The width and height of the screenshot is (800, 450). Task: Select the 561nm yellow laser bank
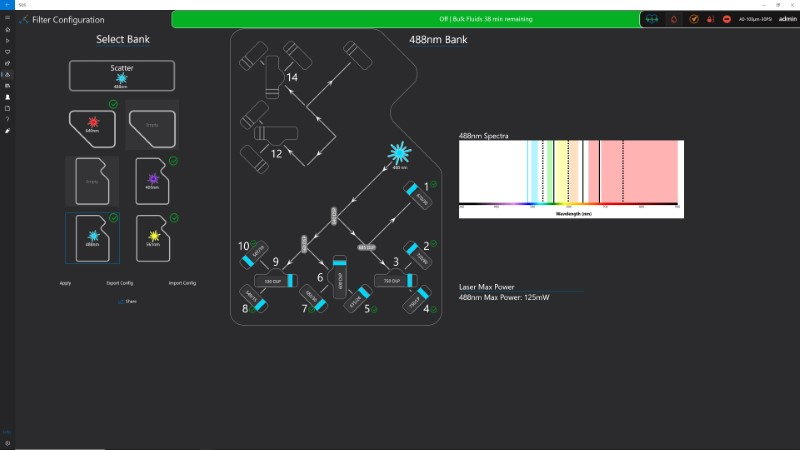(x=153, y=238)
